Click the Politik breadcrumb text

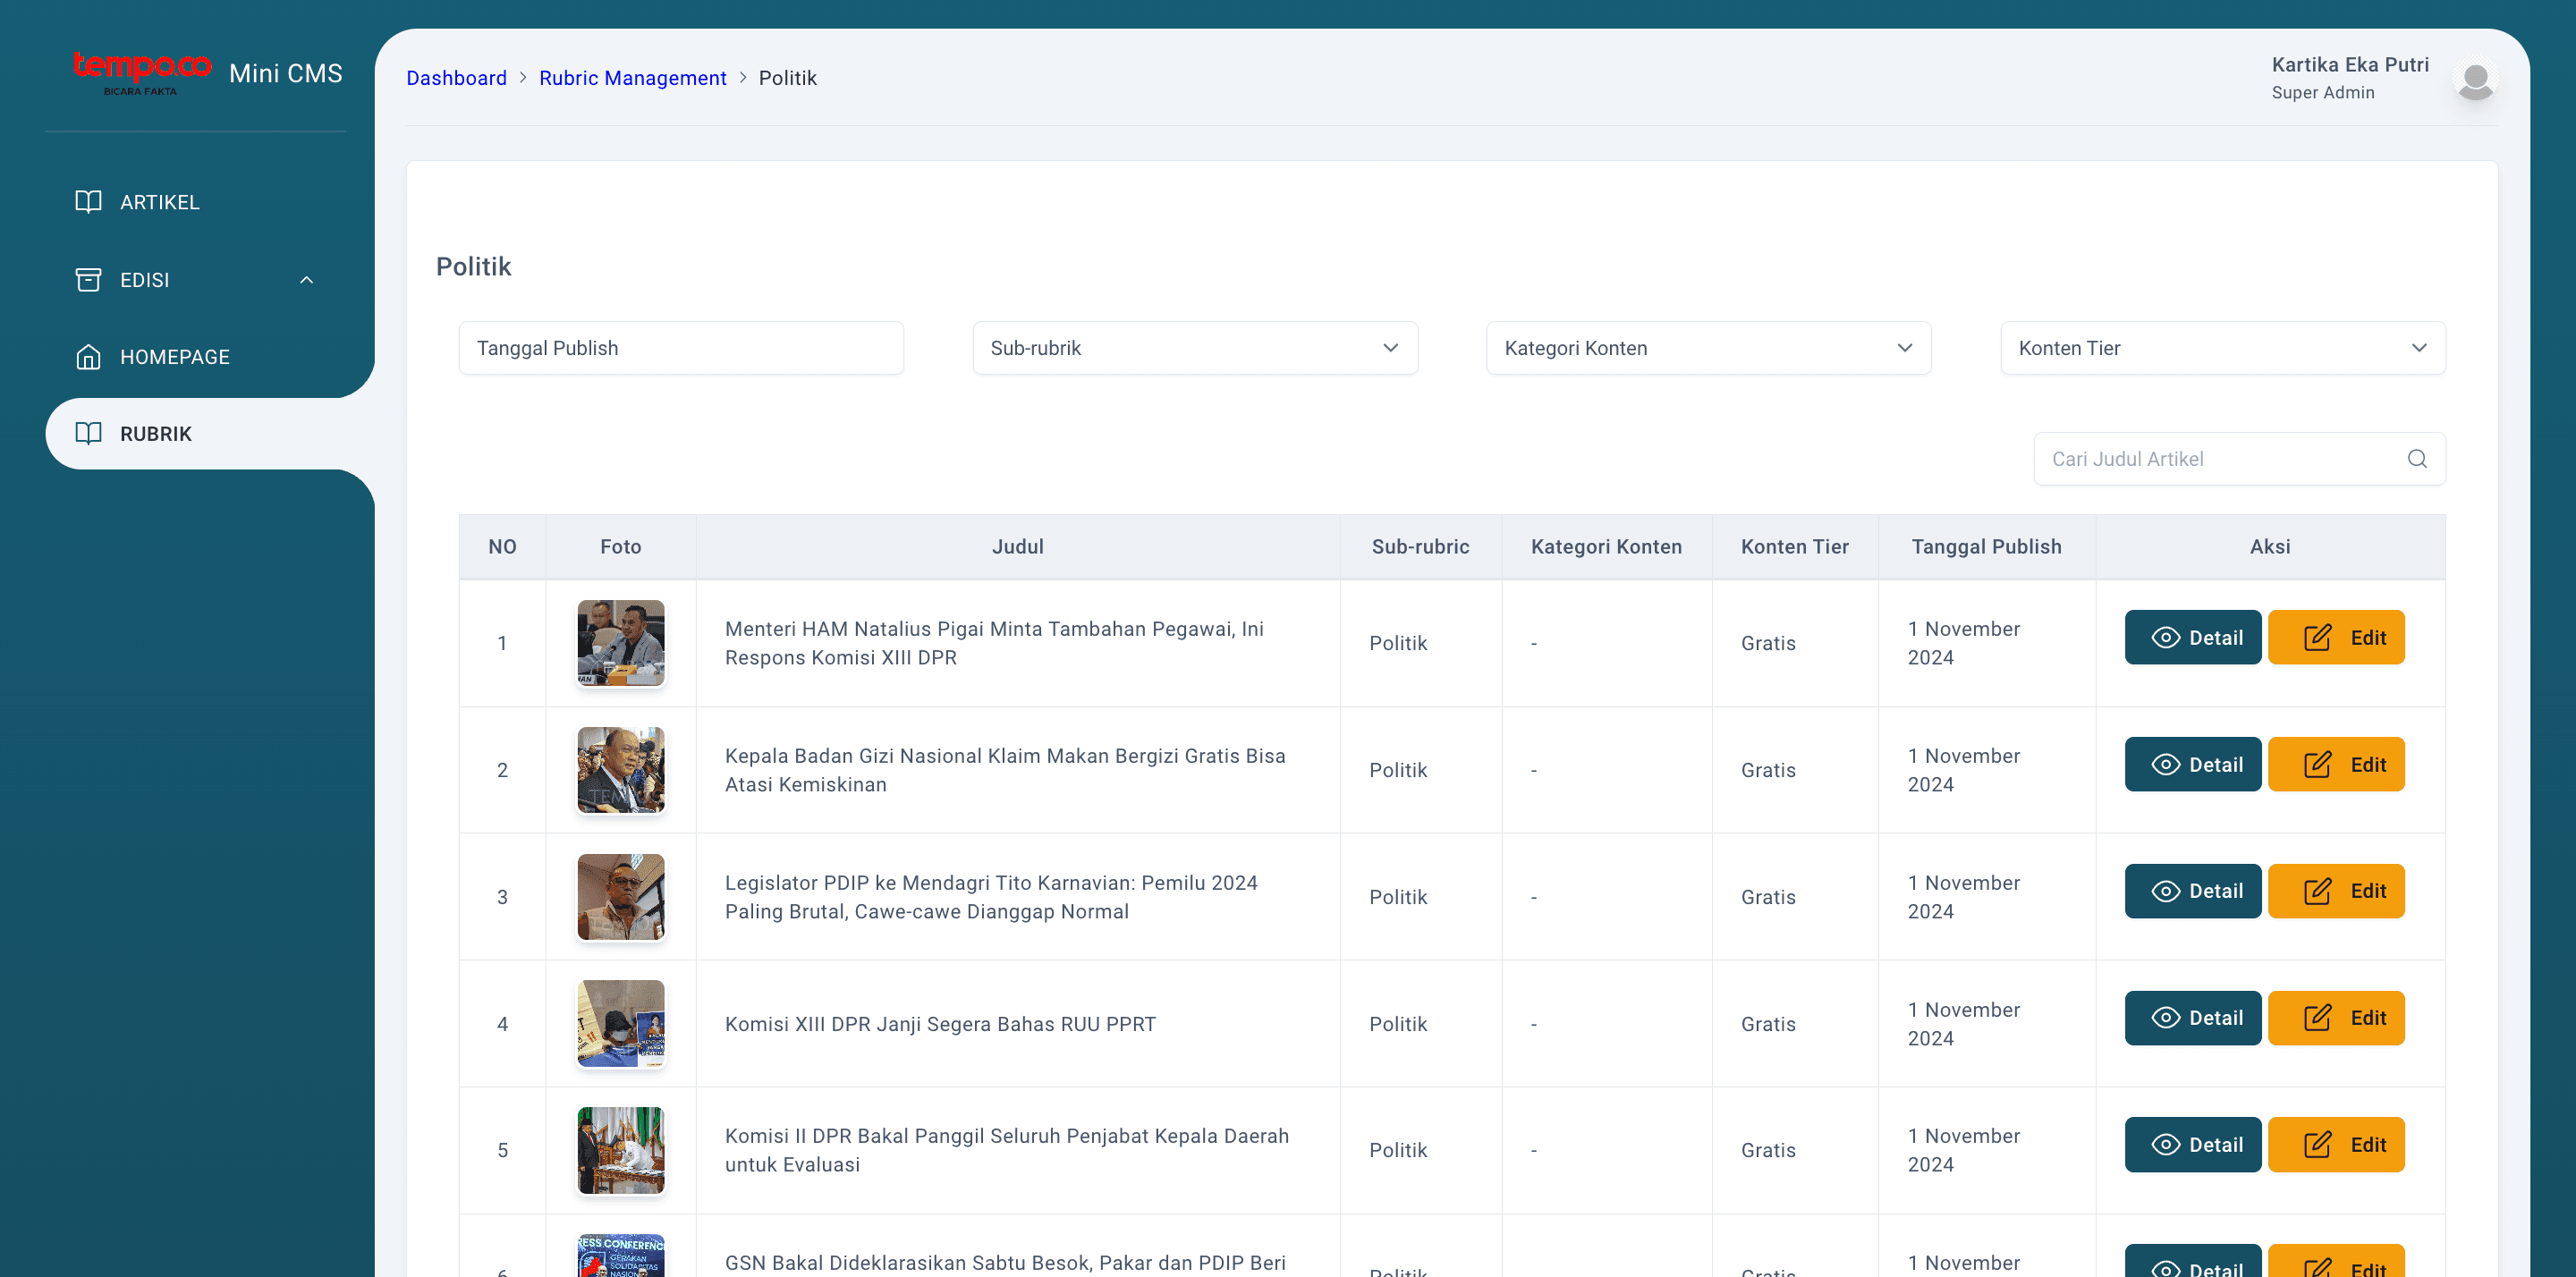[x=788, y=78]
